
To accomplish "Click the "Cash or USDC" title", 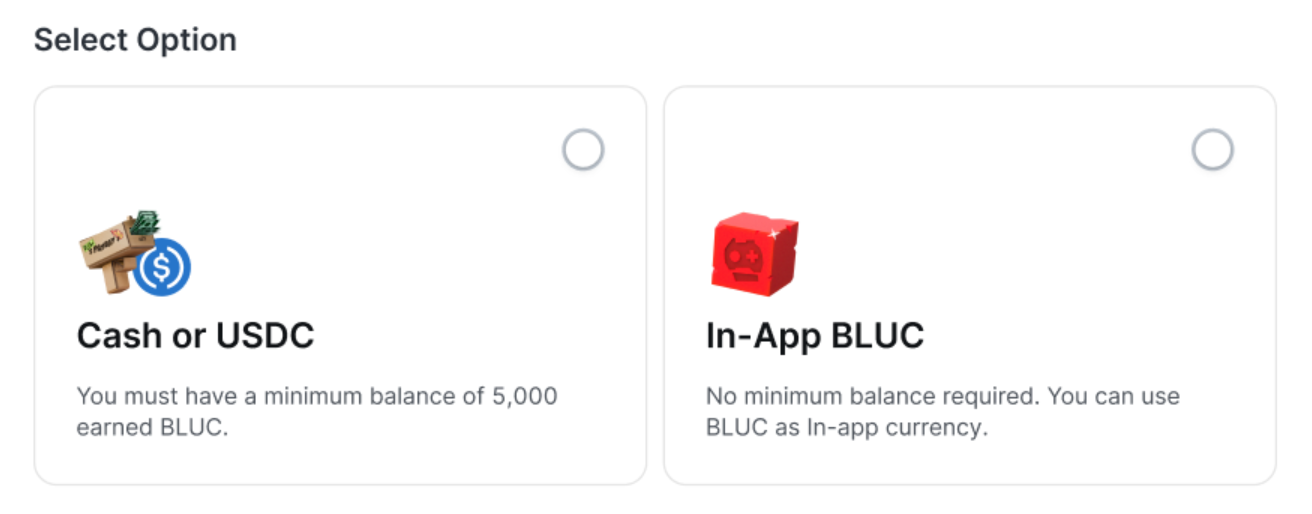I will pyautogui.click(x=195, y=336).
